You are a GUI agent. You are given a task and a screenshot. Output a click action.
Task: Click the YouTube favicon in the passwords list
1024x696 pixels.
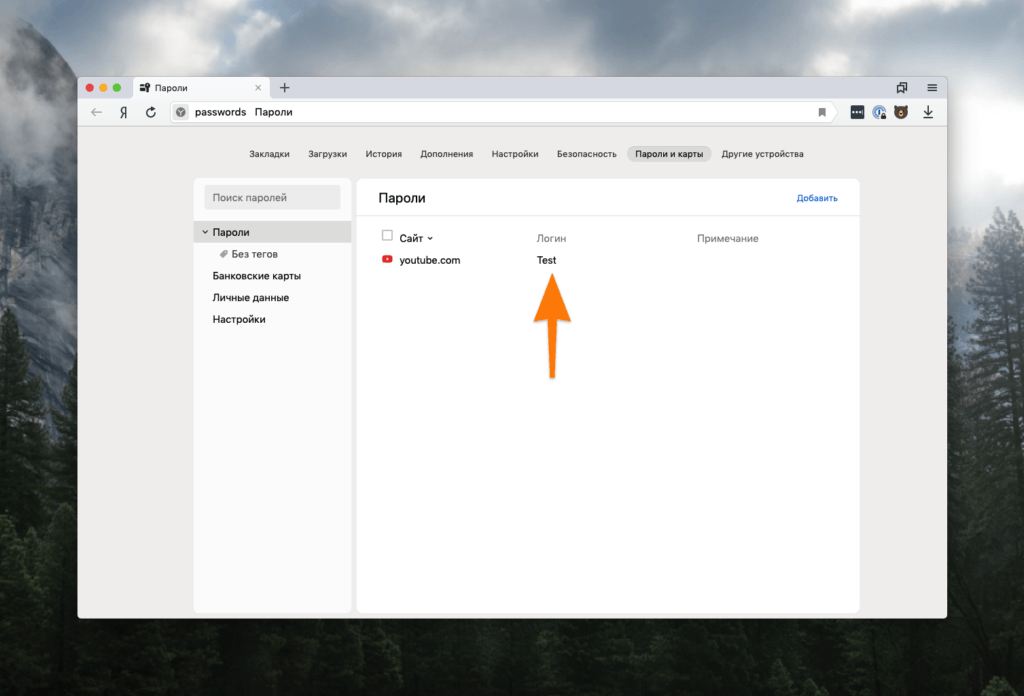coord(387,259)
